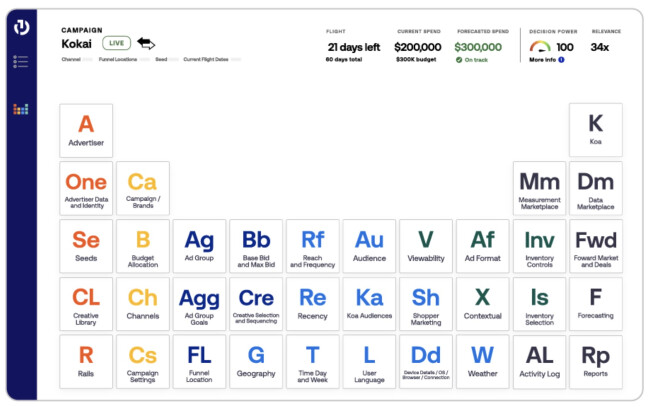Select the Channels tile

pyautogui.click(x=143, y=304)
